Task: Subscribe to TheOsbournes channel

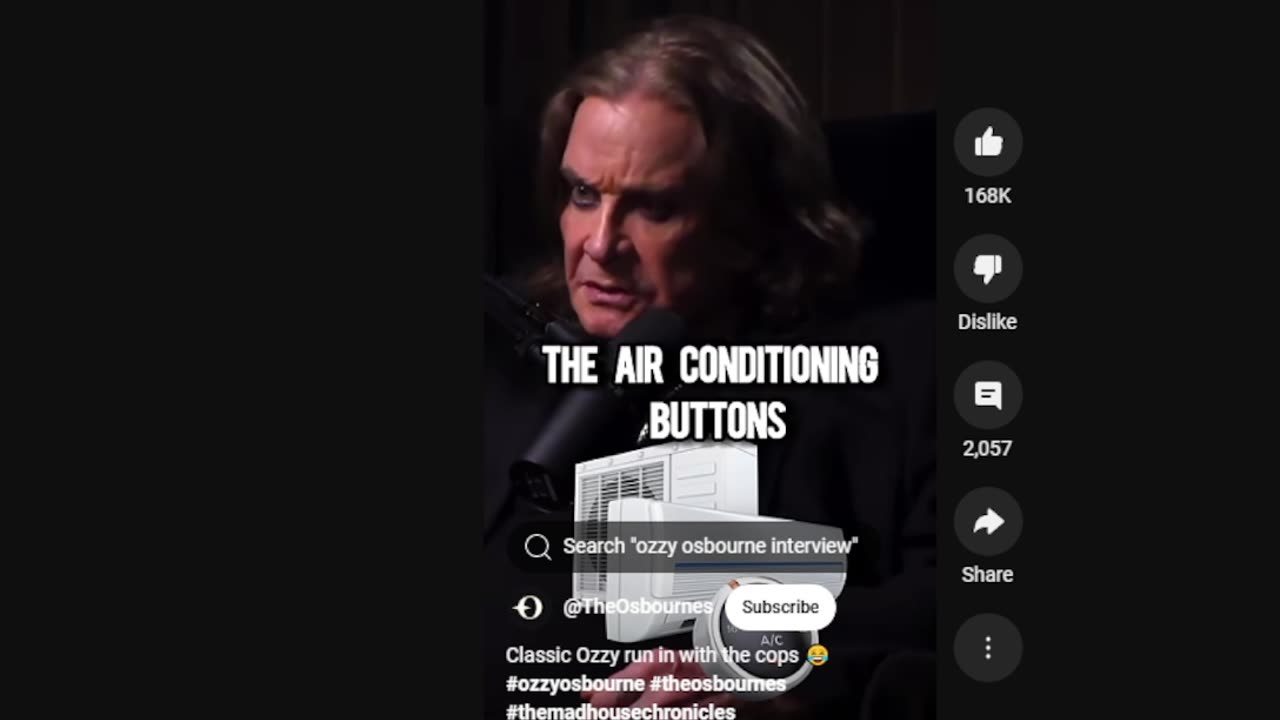Action: pyautogui.click(x=780, y=607)
